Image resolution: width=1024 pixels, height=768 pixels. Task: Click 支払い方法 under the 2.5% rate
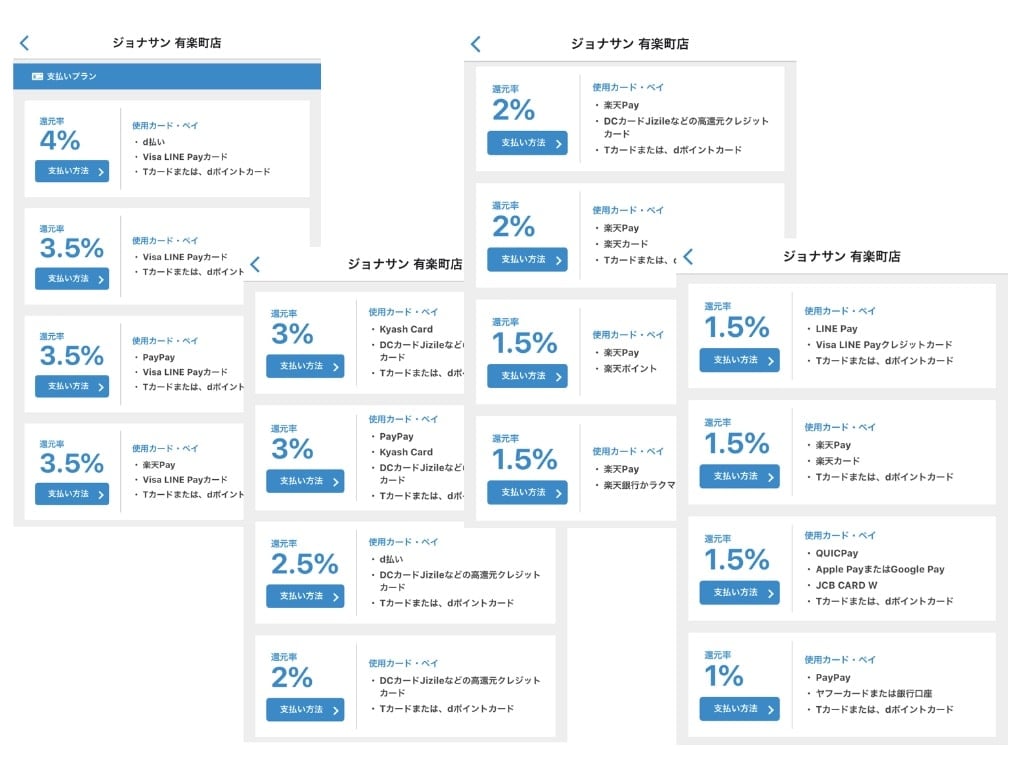coord(305,596)
